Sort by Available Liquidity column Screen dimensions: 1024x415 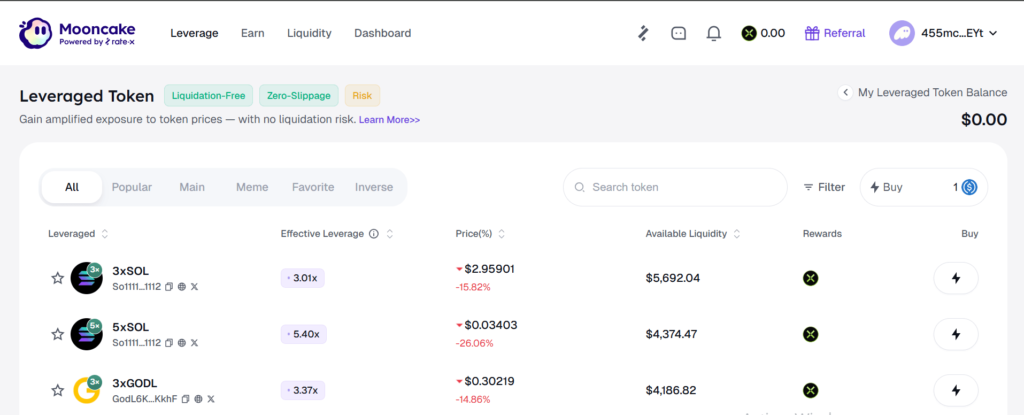pyautogui.click(x=737, y=234)
